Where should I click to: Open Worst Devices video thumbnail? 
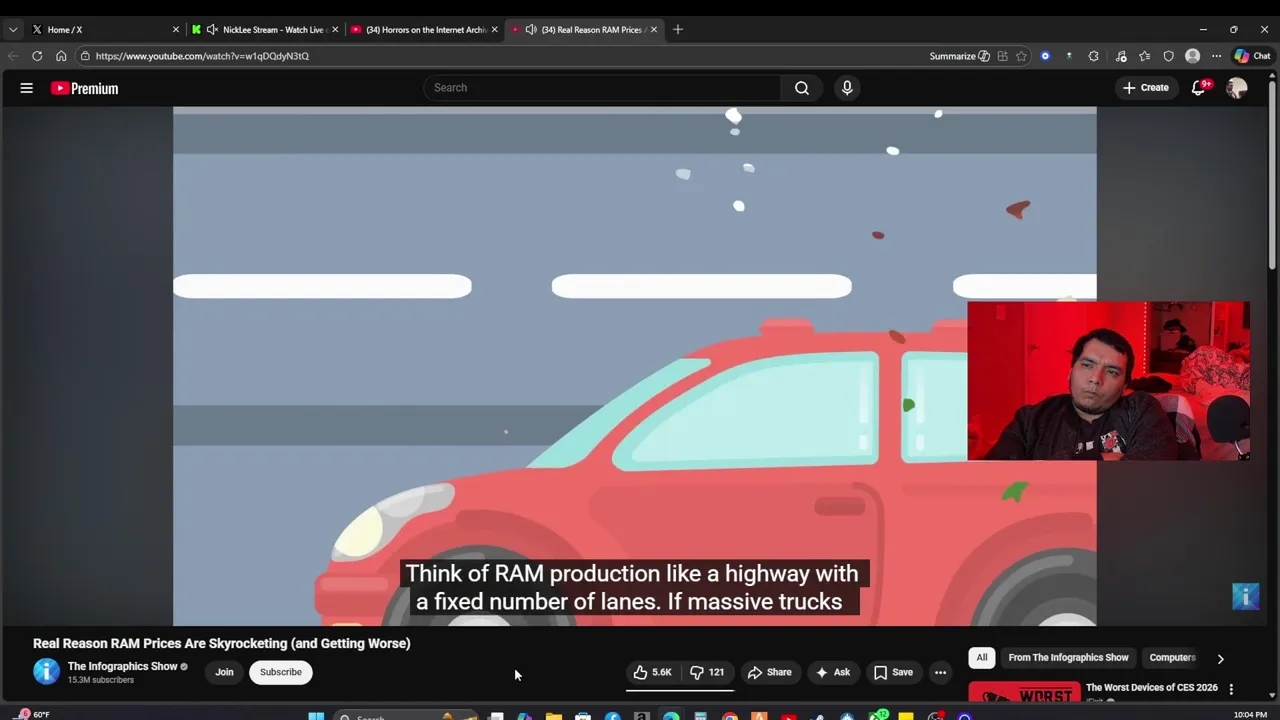pyautogui.click(x=1024, y=692)
